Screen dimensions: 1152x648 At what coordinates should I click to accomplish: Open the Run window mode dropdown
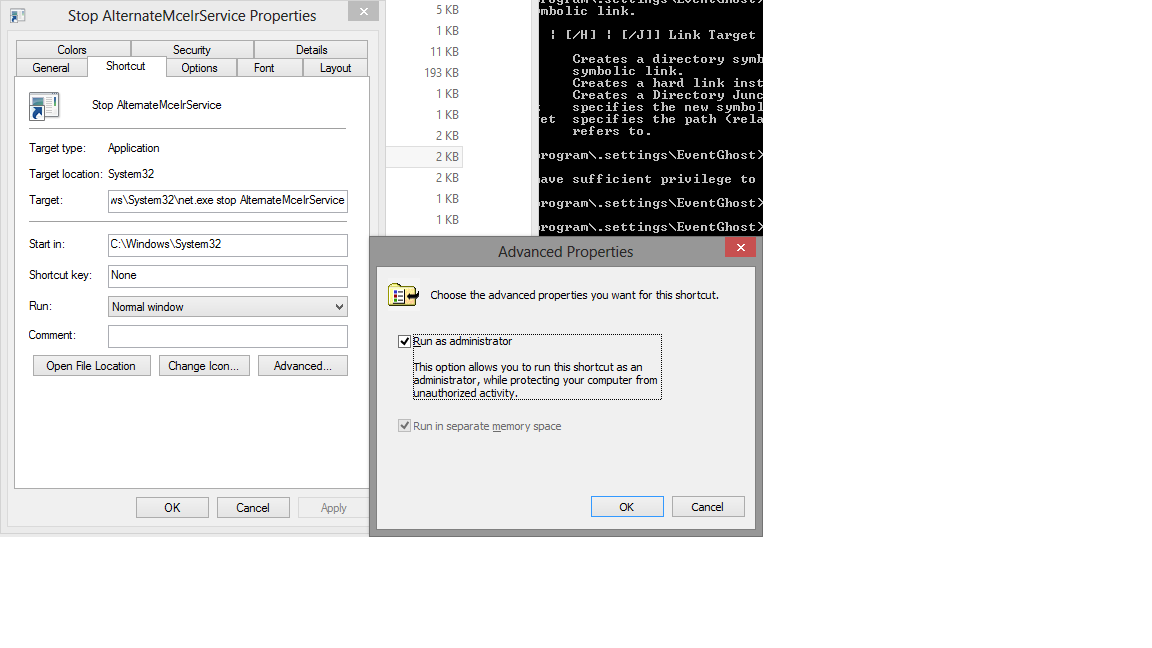pyautogui.click(x=228, y=306)
